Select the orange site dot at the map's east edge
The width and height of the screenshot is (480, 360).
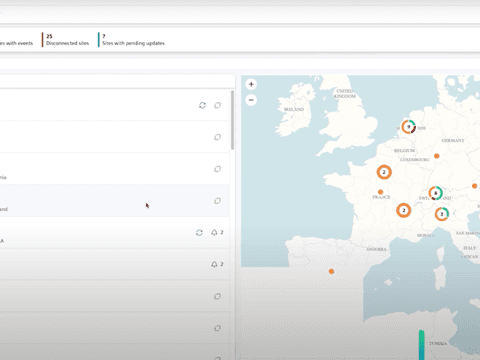475,186
